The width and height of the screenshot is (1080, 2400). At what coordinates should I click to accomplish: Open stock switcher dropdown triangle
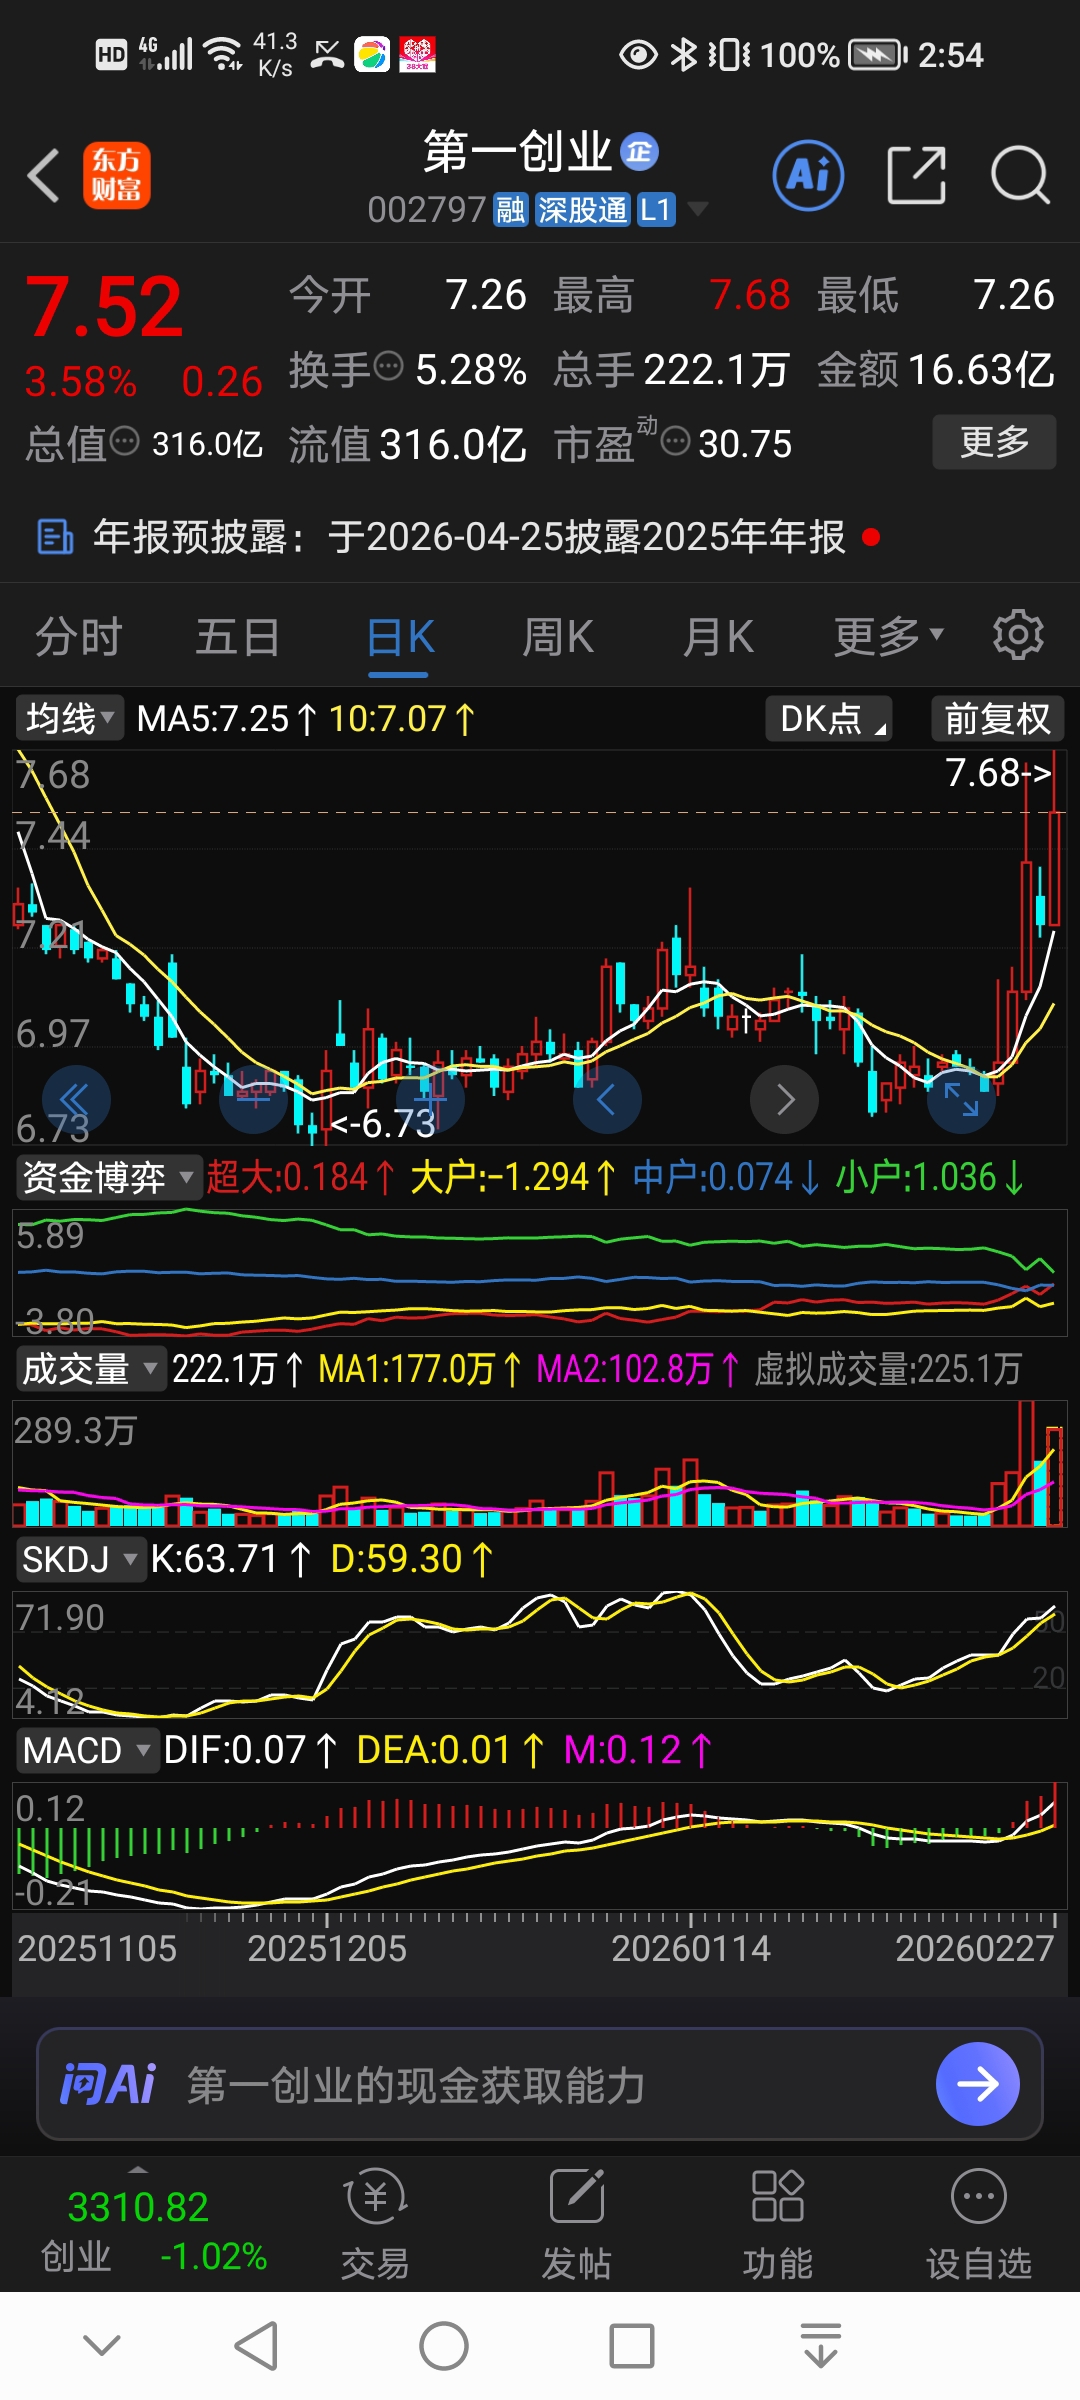coord(697,209)
